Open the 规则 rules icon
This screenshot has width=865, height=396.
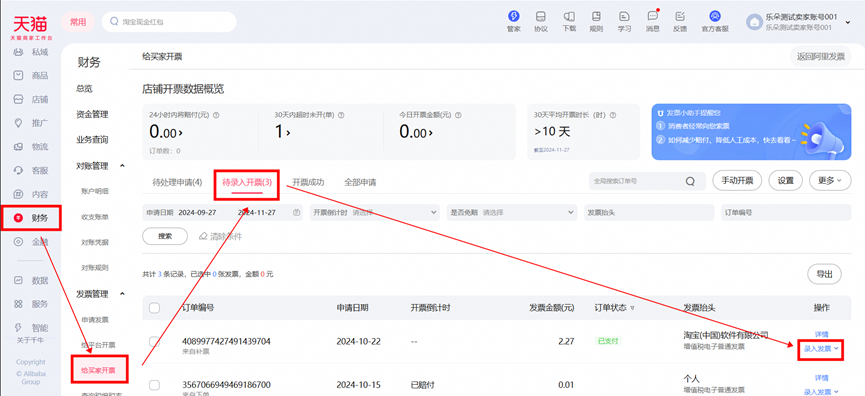[596, 17]
